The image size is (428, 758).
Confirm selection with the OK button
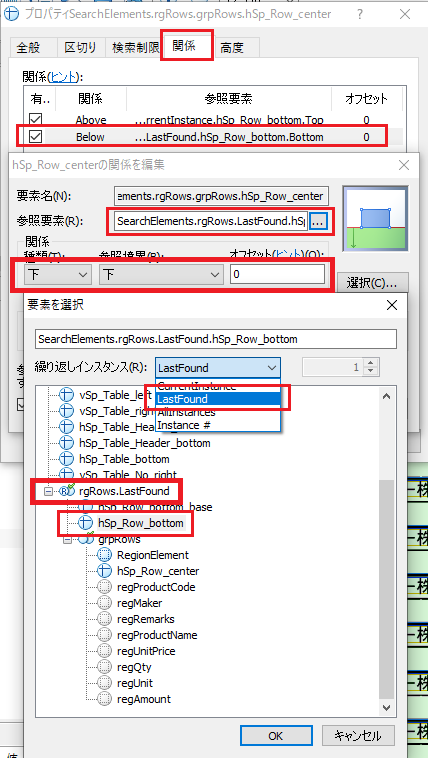(x=276, y=736)
